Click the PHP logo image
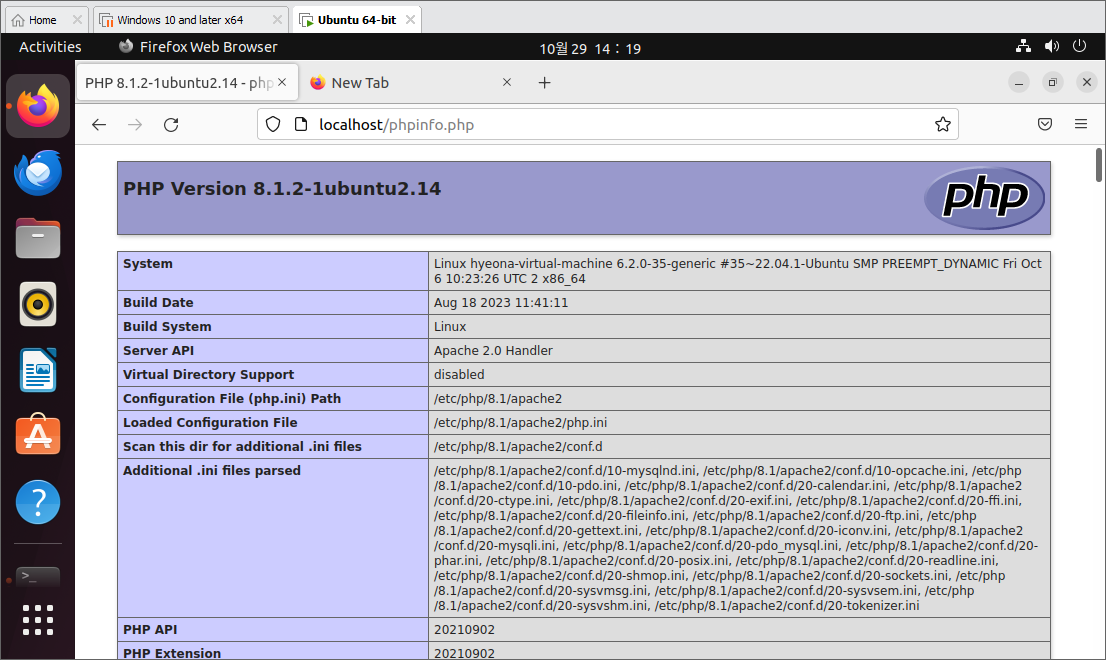Viewport: 1106px width, 660px height. [985, 197]
